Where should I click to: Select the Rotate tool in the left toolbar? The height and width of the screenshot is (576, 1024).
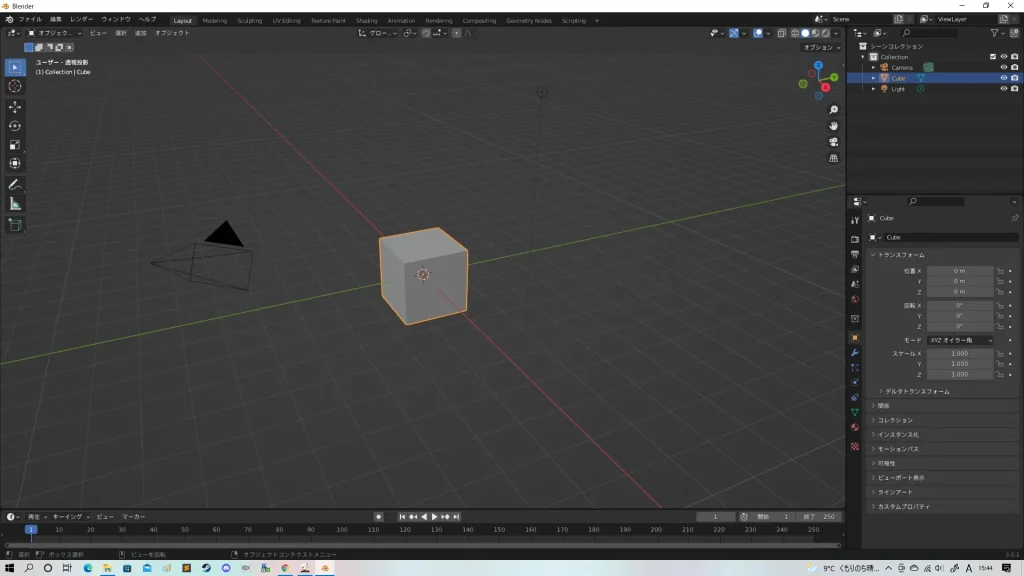coord(15,126)
